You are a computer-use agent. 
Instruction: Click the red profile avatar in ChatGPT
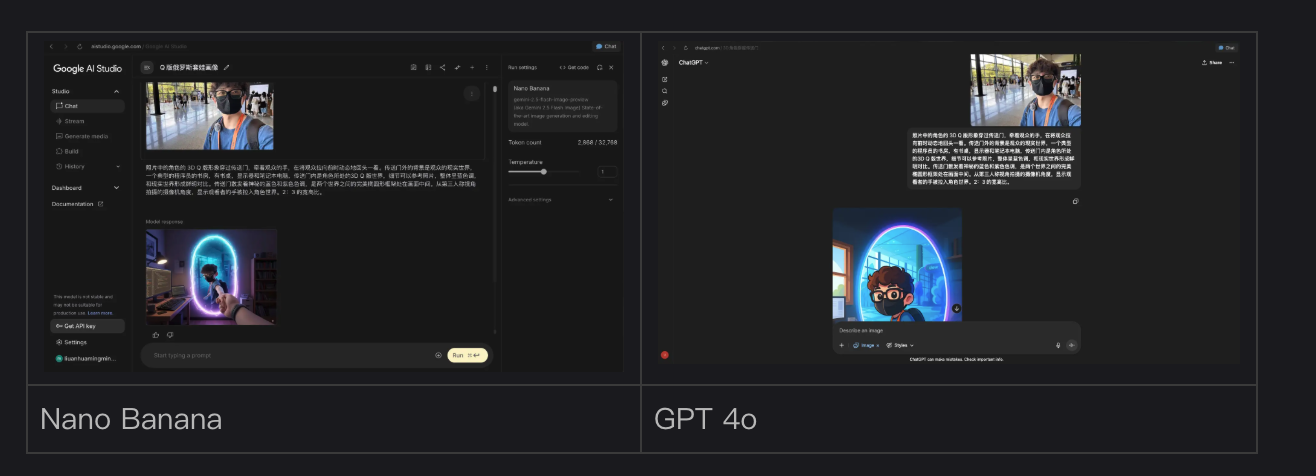click(x=664, y=354)
